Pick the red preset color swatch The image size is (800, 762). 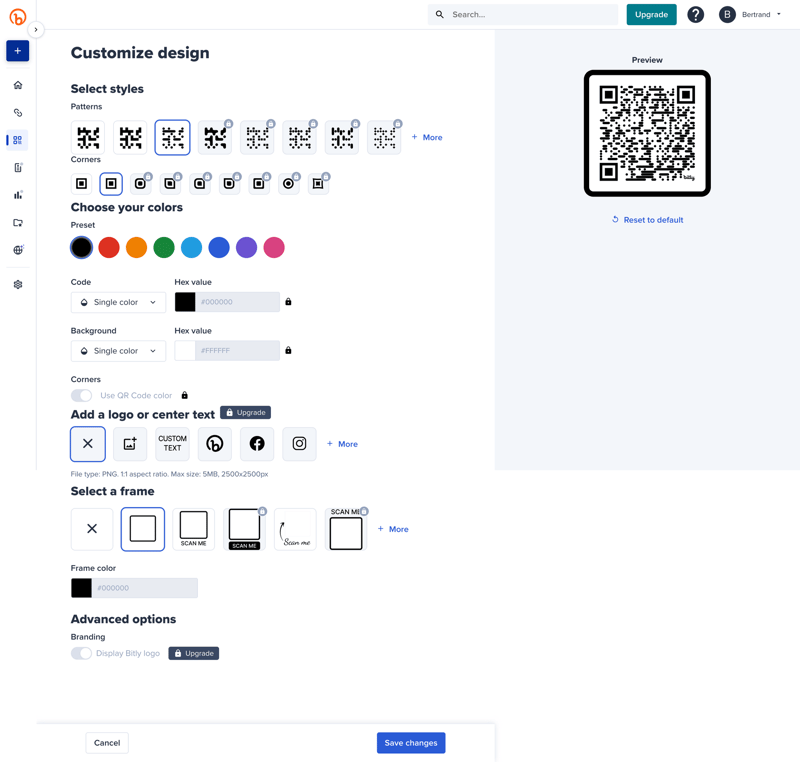click(x=108, y=247)
